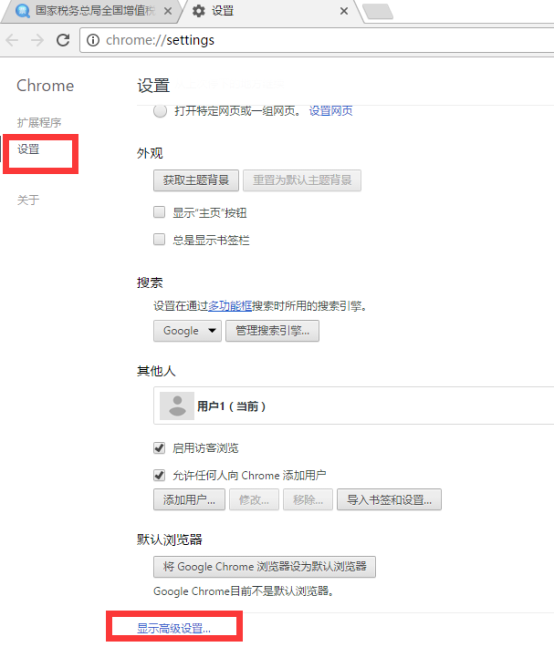
Task: Open 关于 in the sidebar
Action: coord(28,200)
